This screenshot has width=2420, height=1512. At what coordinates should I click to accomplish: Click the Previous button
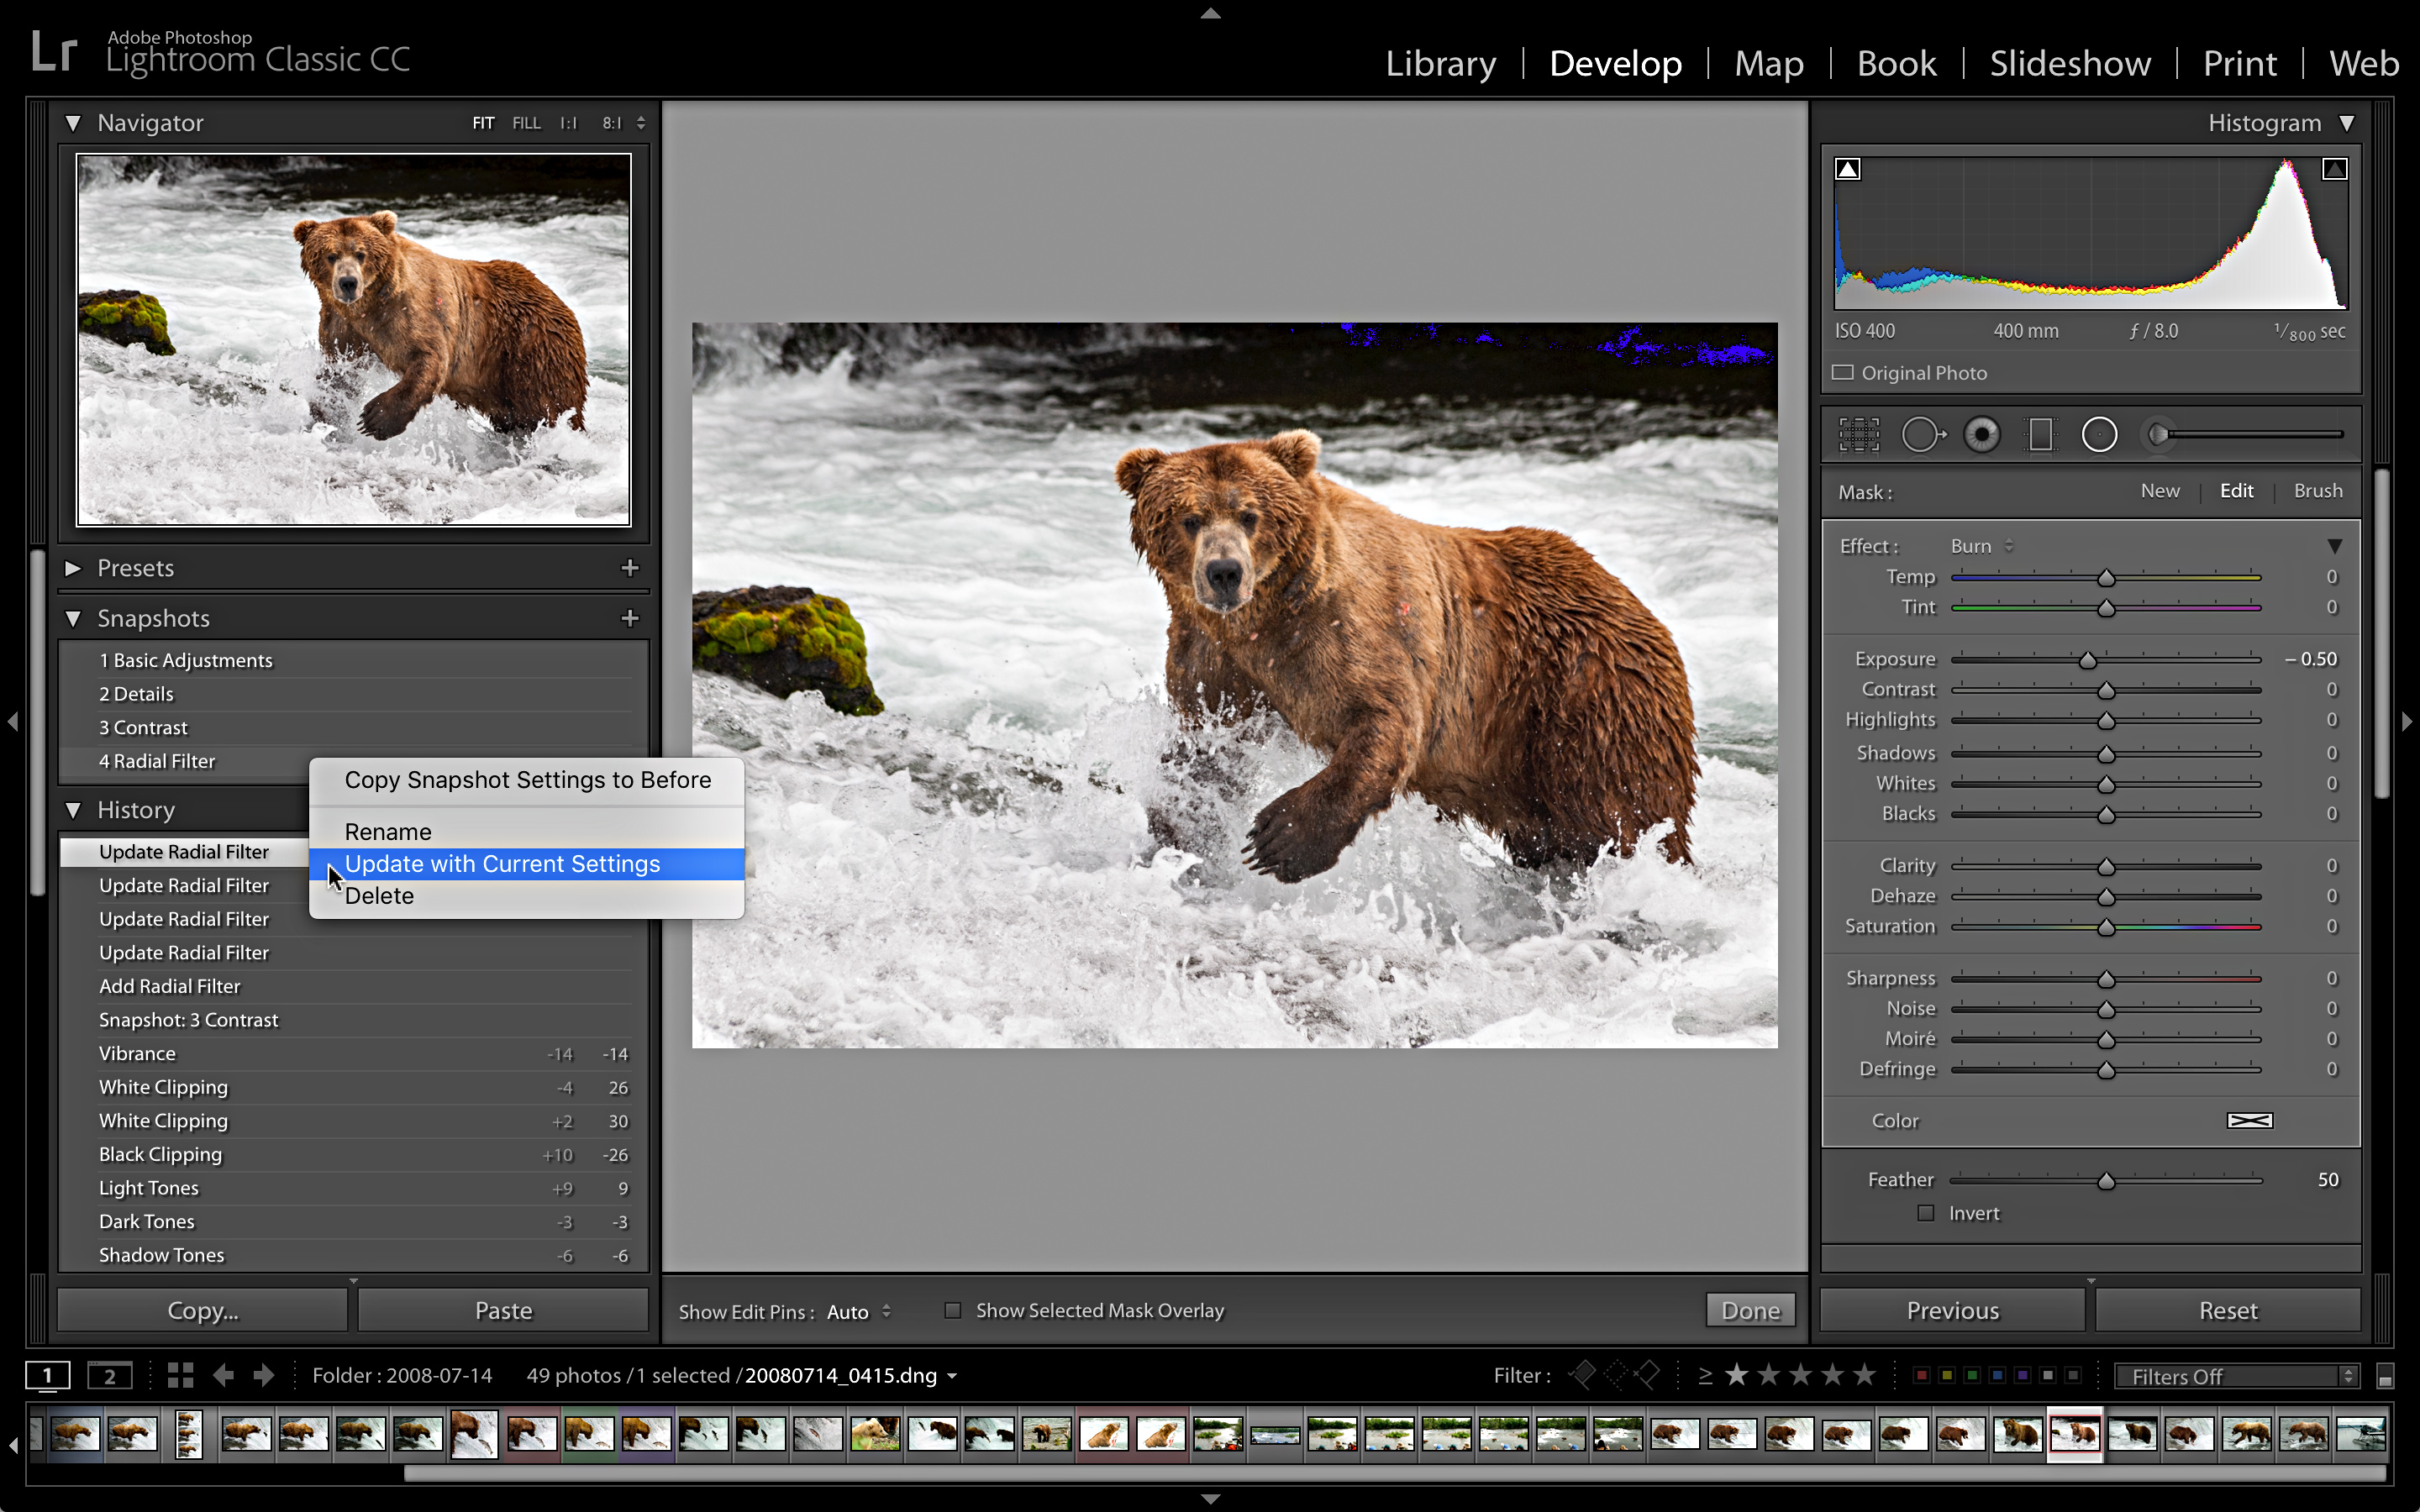[x=1952, y=1309]
